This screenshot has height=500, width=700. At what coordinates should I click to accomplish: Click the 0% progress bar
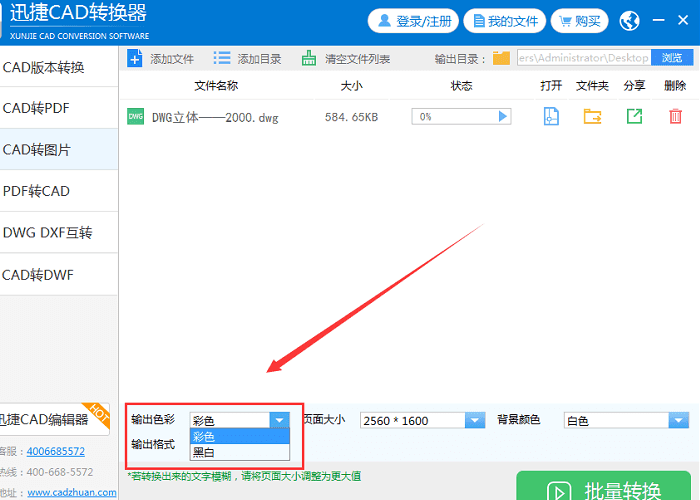pyautogui.click(x=461, y=117)
